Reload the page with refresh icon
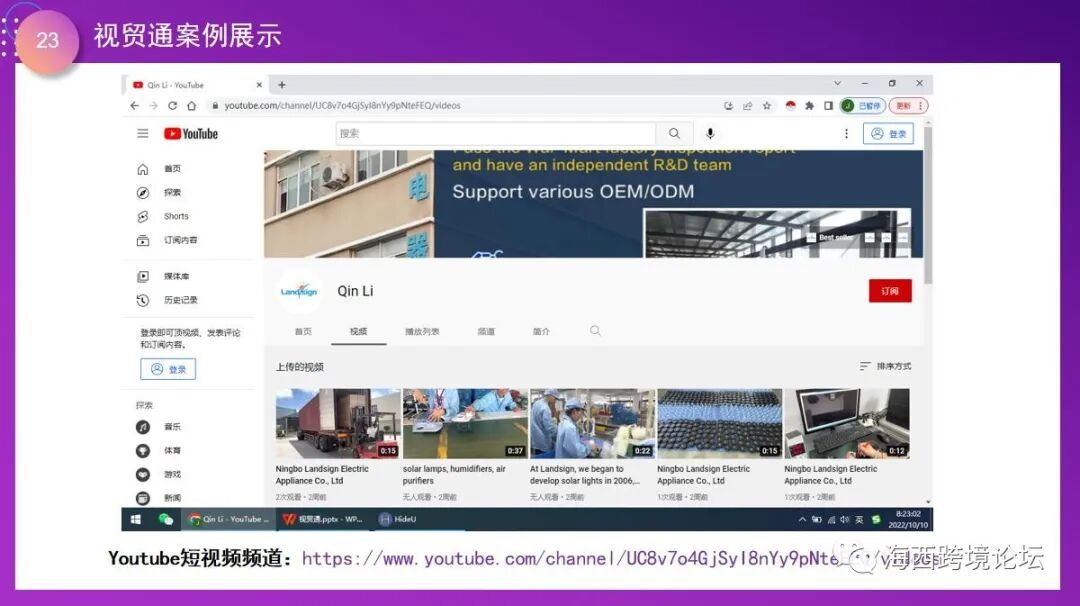1080x606 pixels. point(172,105)
